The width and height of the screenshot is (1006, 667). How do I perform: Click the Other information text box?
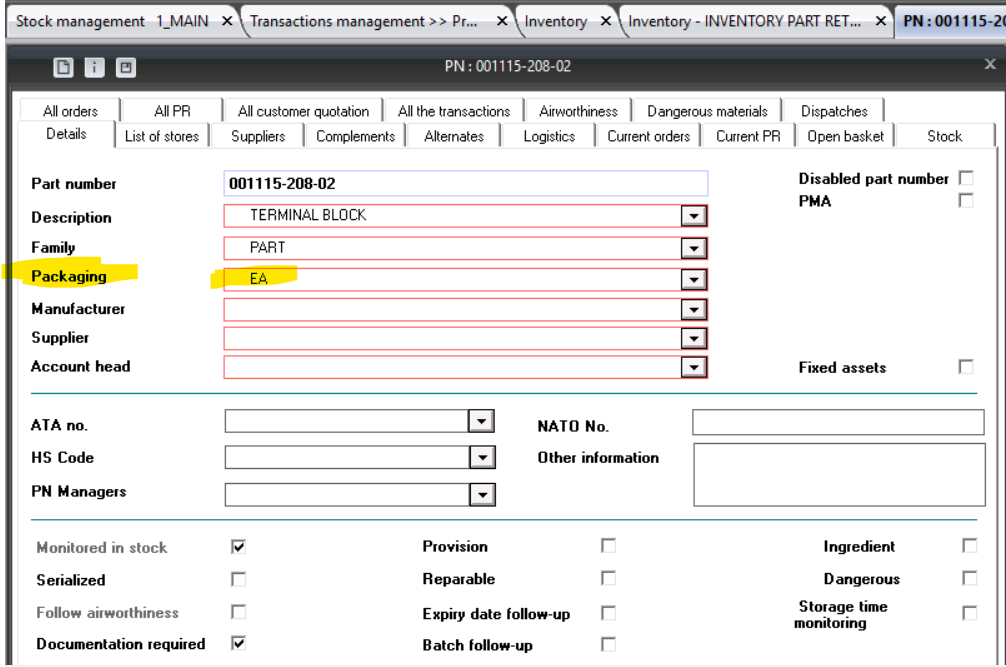838,474
